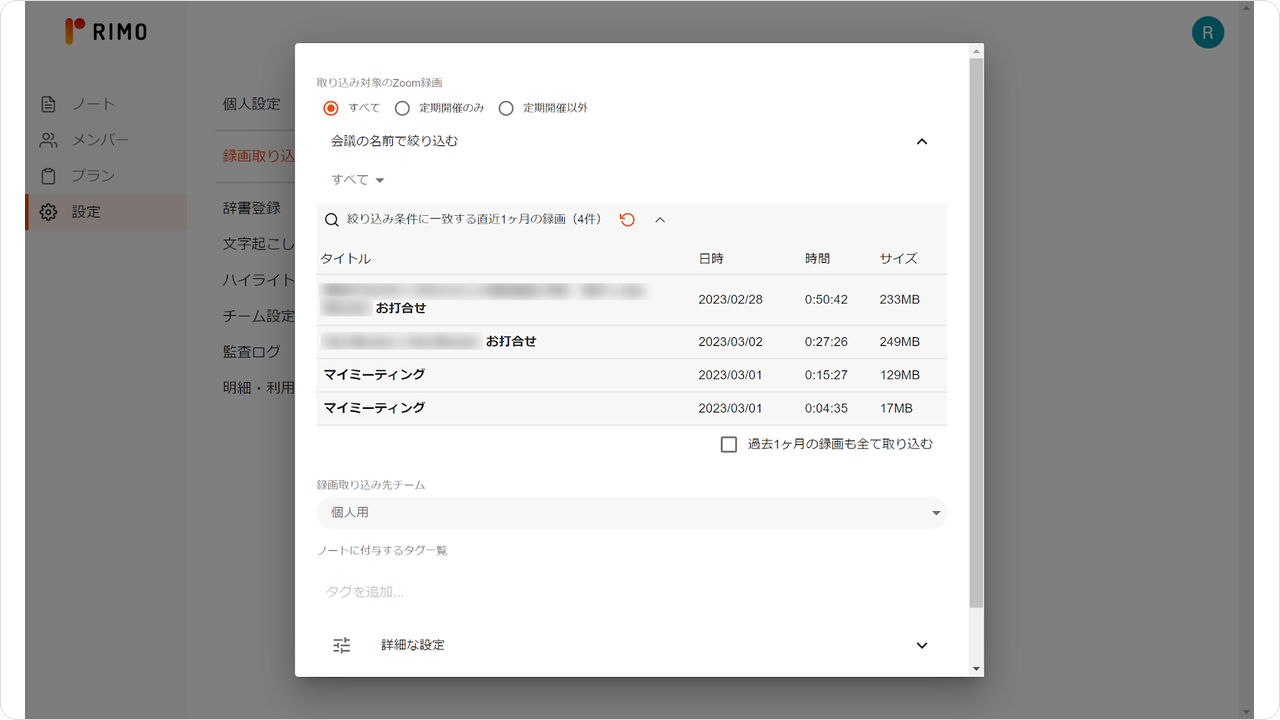Collapse the recent recordings list chevron
Image resolution: width=1280 pixels, height=720 pixels.
pyautogui.click(x=660, y=220)
